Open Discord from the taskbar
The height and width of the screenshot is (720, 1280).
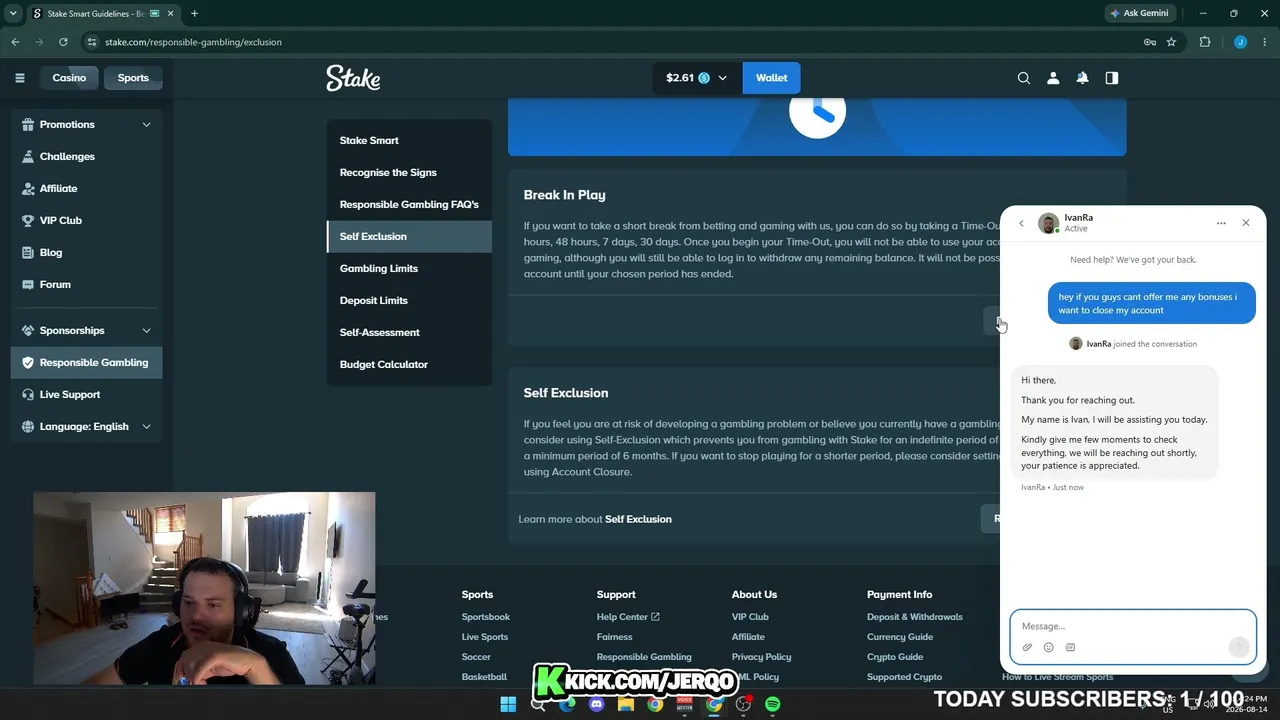(x=597, y=704)
